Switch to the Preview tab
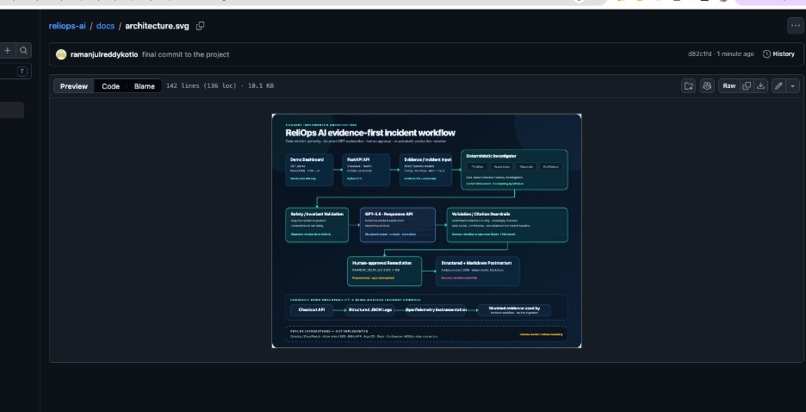 click(x=74, y=86)
